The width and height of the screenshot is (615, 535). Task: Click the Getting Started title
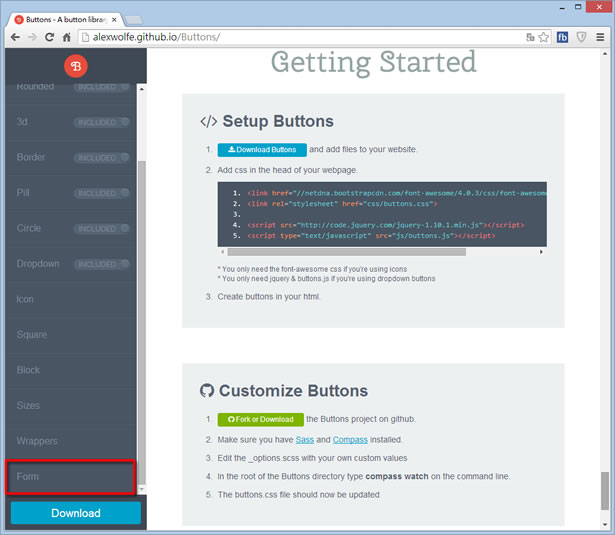(374, 63)
